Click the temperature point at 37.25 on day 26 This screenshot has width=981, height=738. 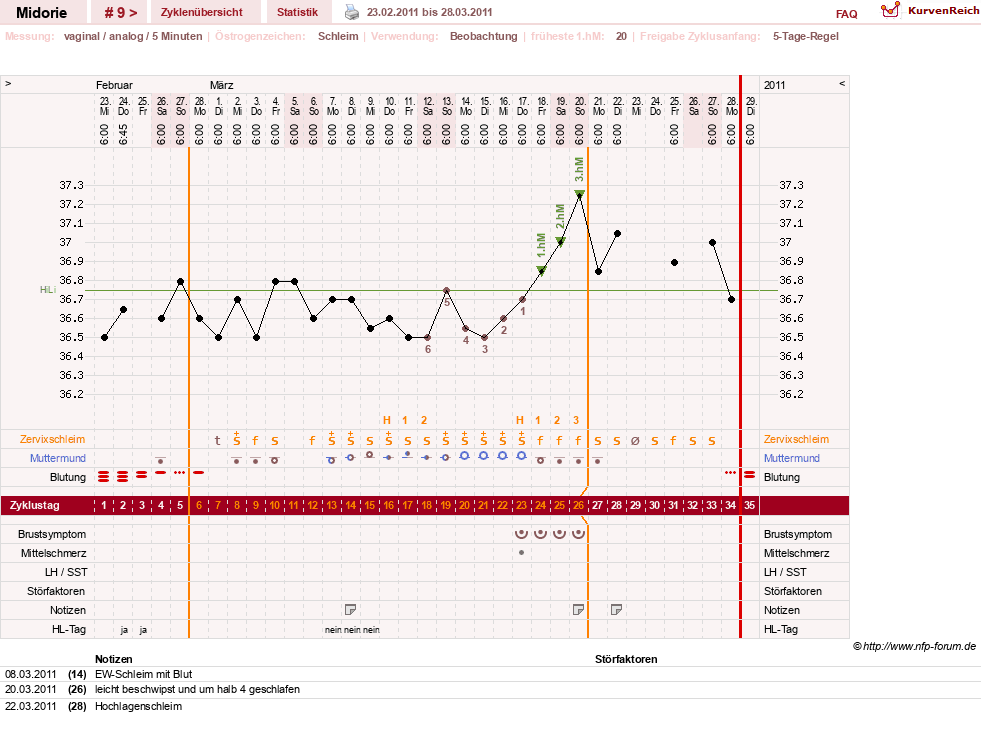tap(579, 196)
